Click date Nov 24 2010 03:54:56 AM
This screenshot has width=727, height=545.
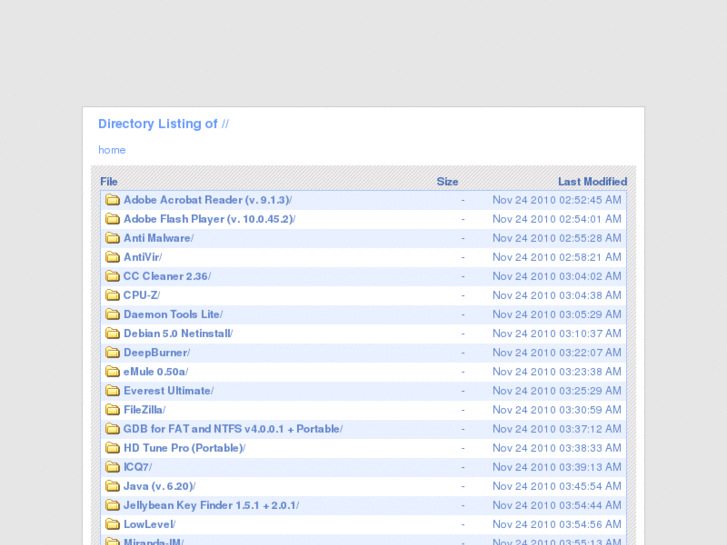[x=557, y=524]
